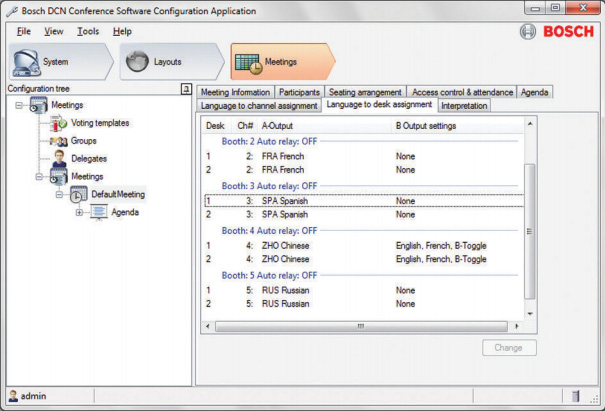Click the horizontal scrollbar in the desk list
Viewport: 605px width, 411px height.
tap(360, 325)
